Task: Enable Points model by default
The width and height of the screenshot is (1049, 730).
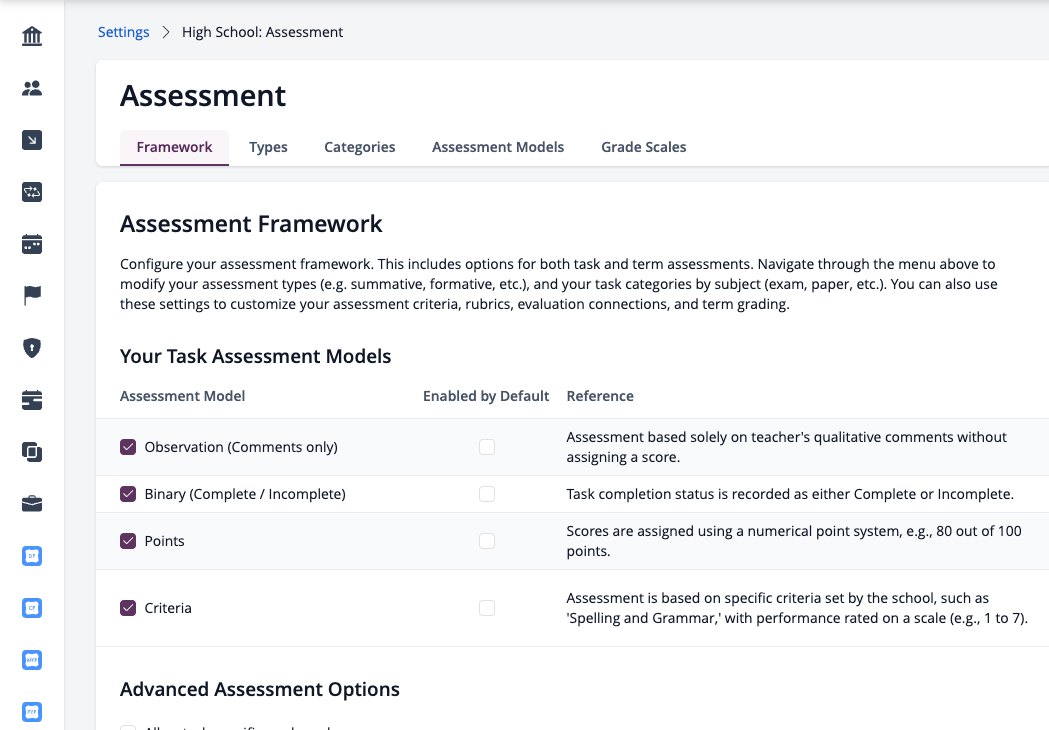Action: (487, 541)
